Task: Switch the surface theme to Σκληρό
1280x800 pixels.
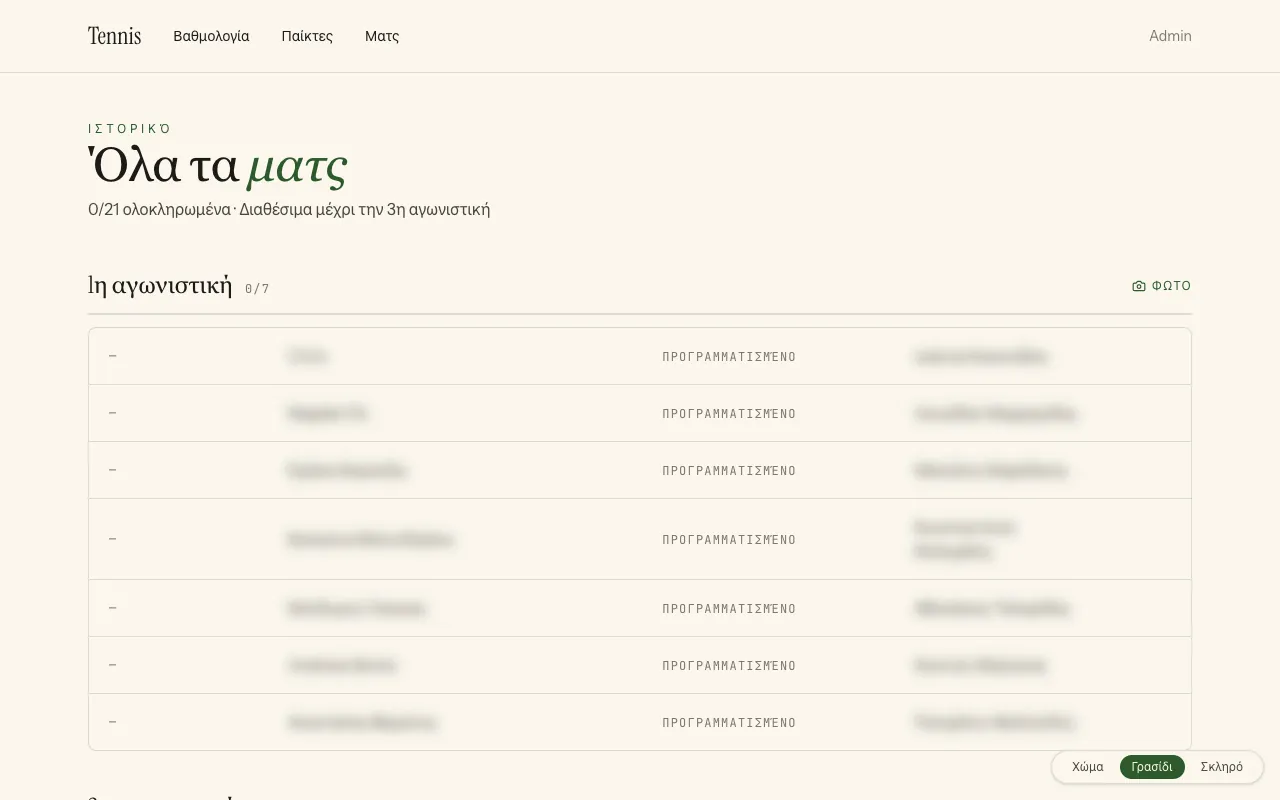Action: [x=1222, y=767]
